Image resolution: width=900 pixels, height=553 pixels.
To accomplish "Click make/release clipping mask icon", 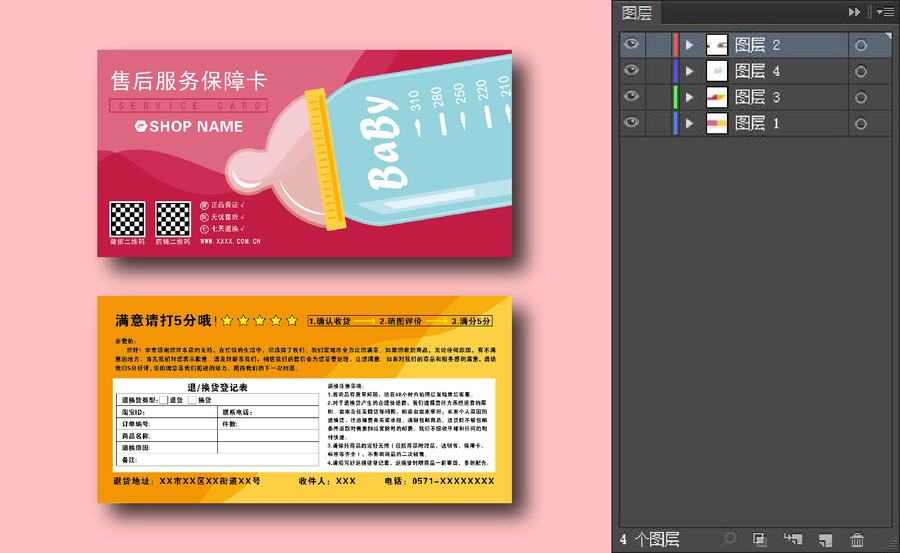I will (760, 539).
